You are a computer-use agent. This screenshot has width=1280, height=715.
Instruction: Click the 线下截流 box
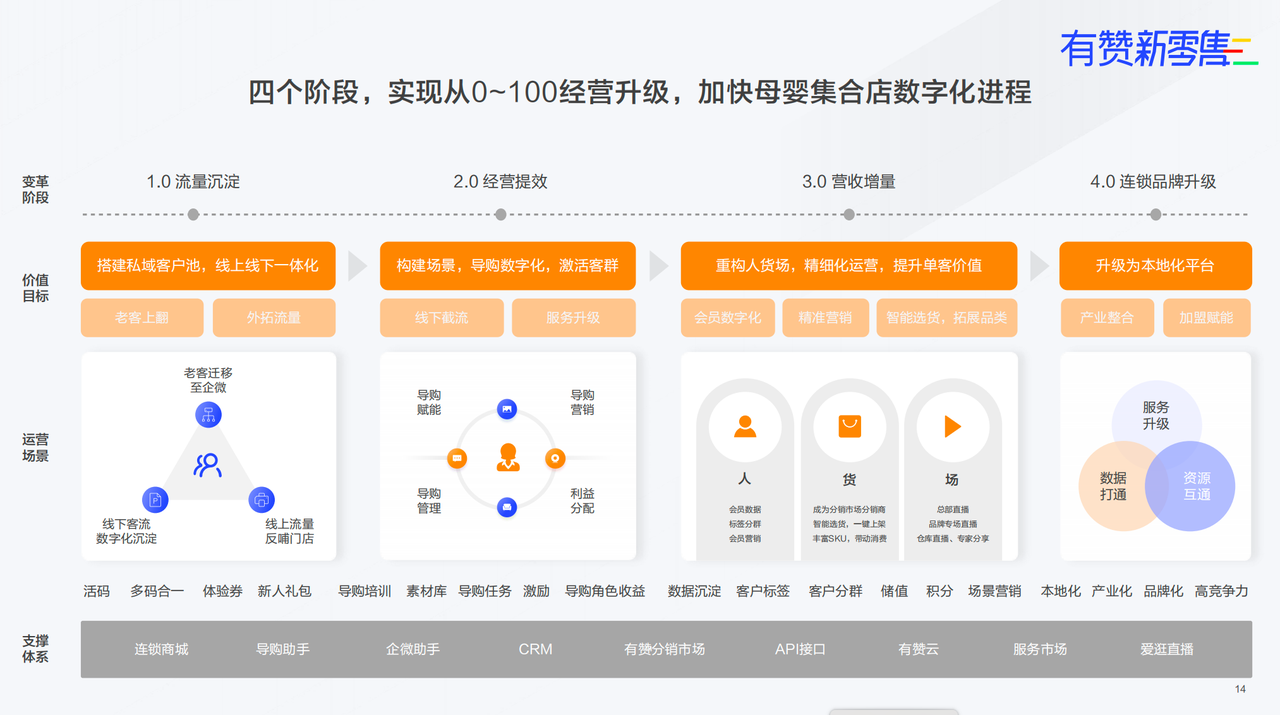441,318
